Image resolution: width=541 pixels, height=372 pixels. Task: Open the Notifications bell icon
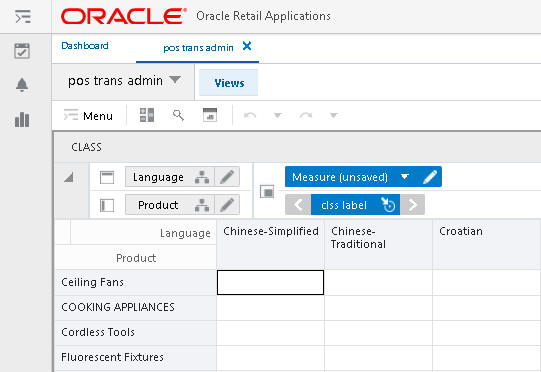(22, 85)
